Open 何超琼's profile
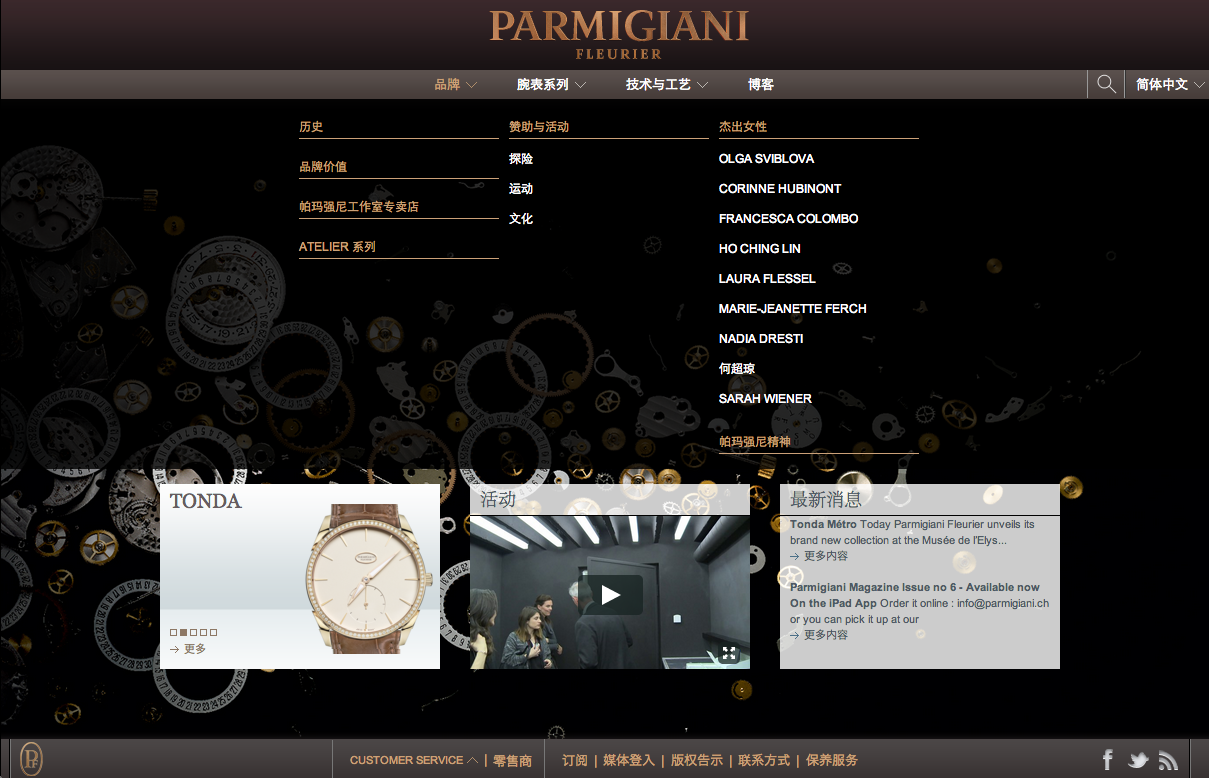The image size is (1209, 778). coord(737,369)
